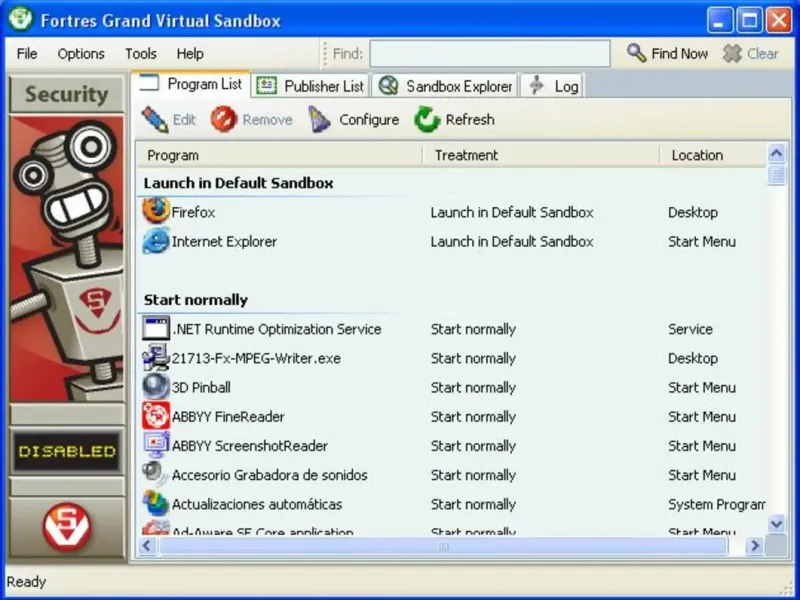Click the Start normally group header
This screenshot has width=800, height=600.
[195, 299]
